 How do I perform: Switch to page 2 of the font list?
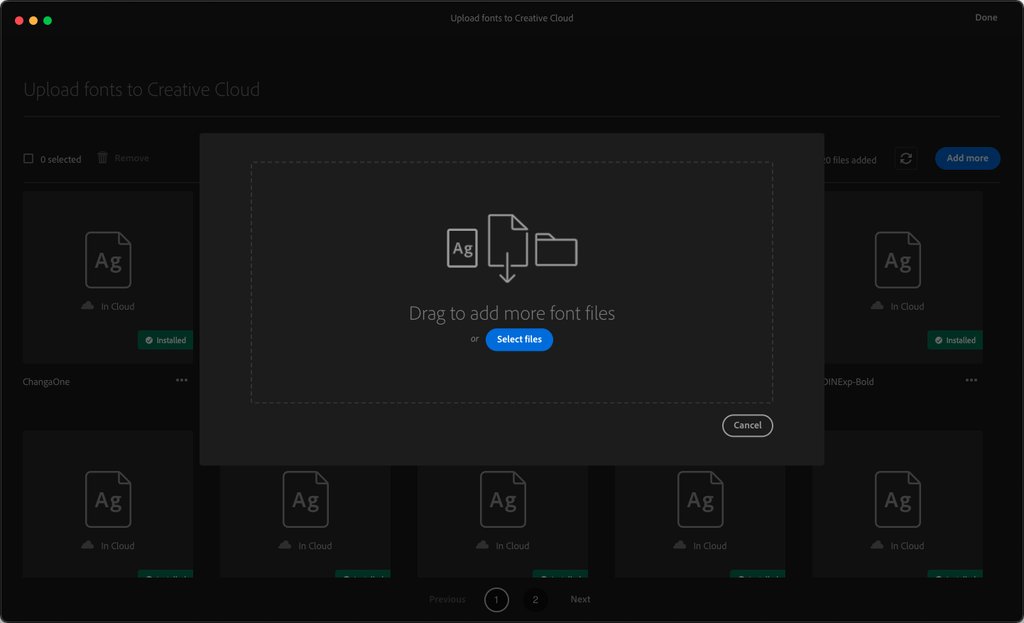(535, 599)
